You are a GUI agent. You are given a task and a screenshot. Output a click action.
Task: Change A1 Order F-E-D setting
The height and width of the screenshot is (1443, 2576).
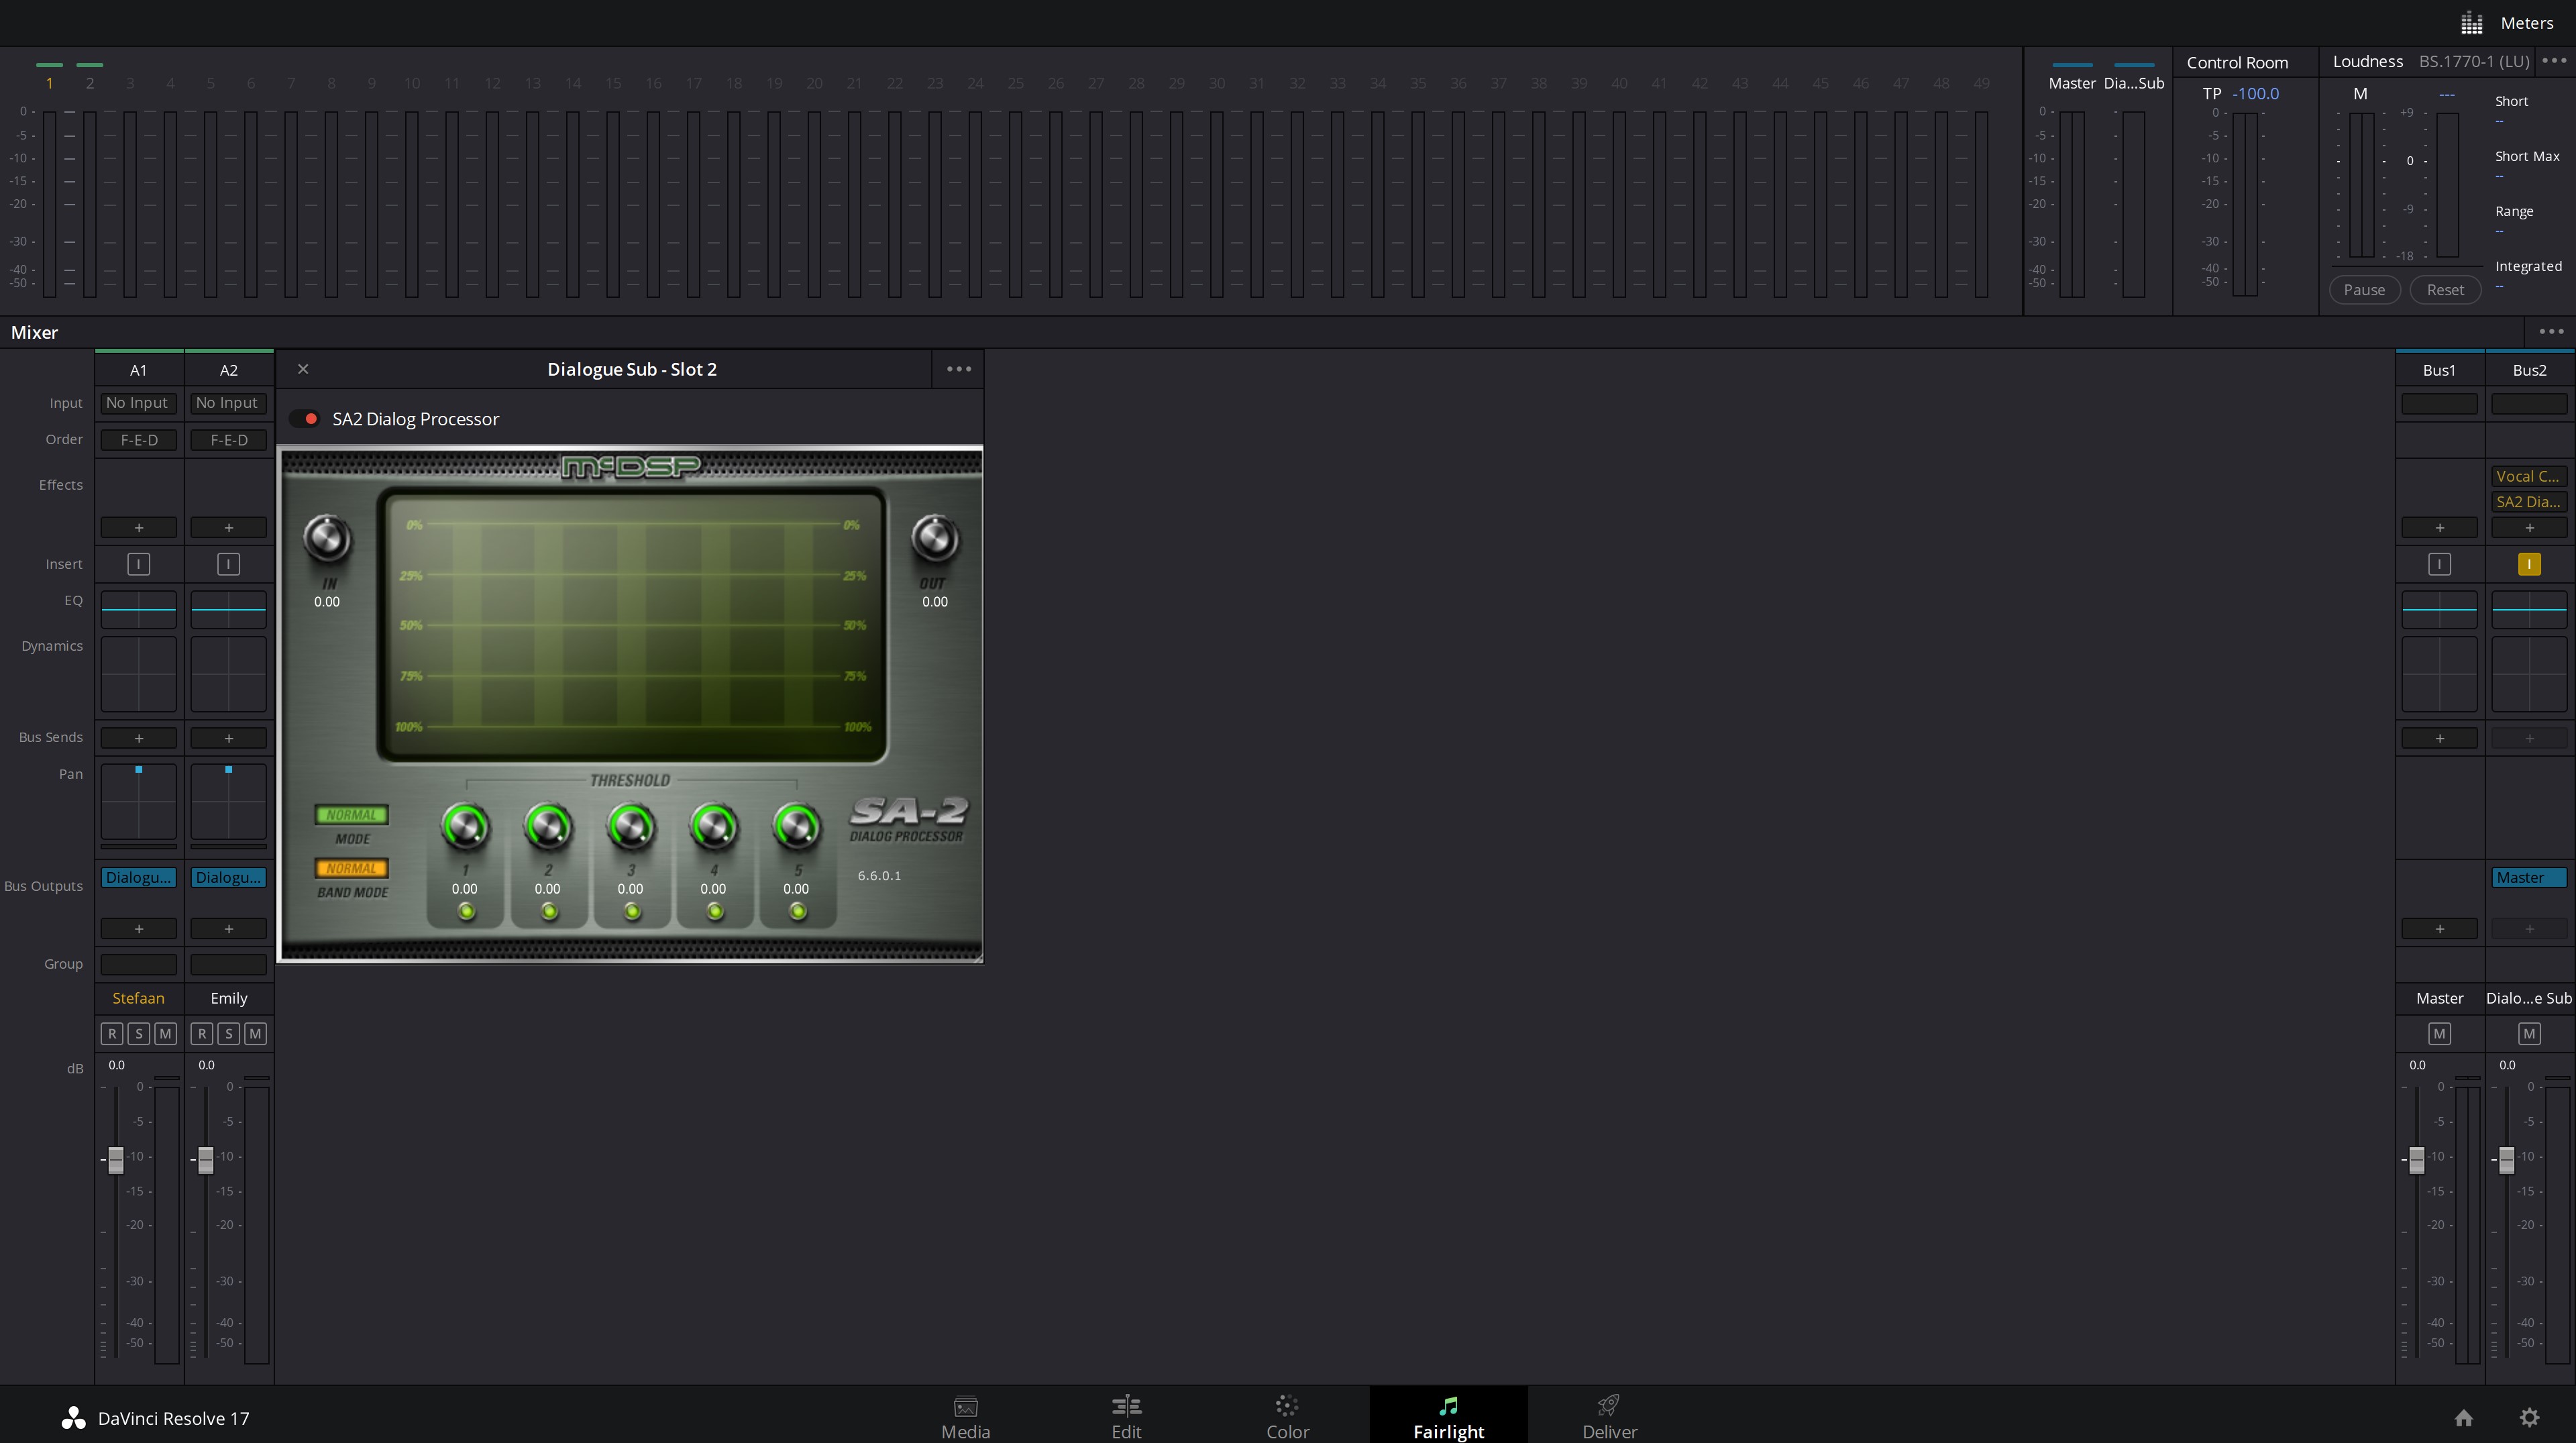(138, 440)
